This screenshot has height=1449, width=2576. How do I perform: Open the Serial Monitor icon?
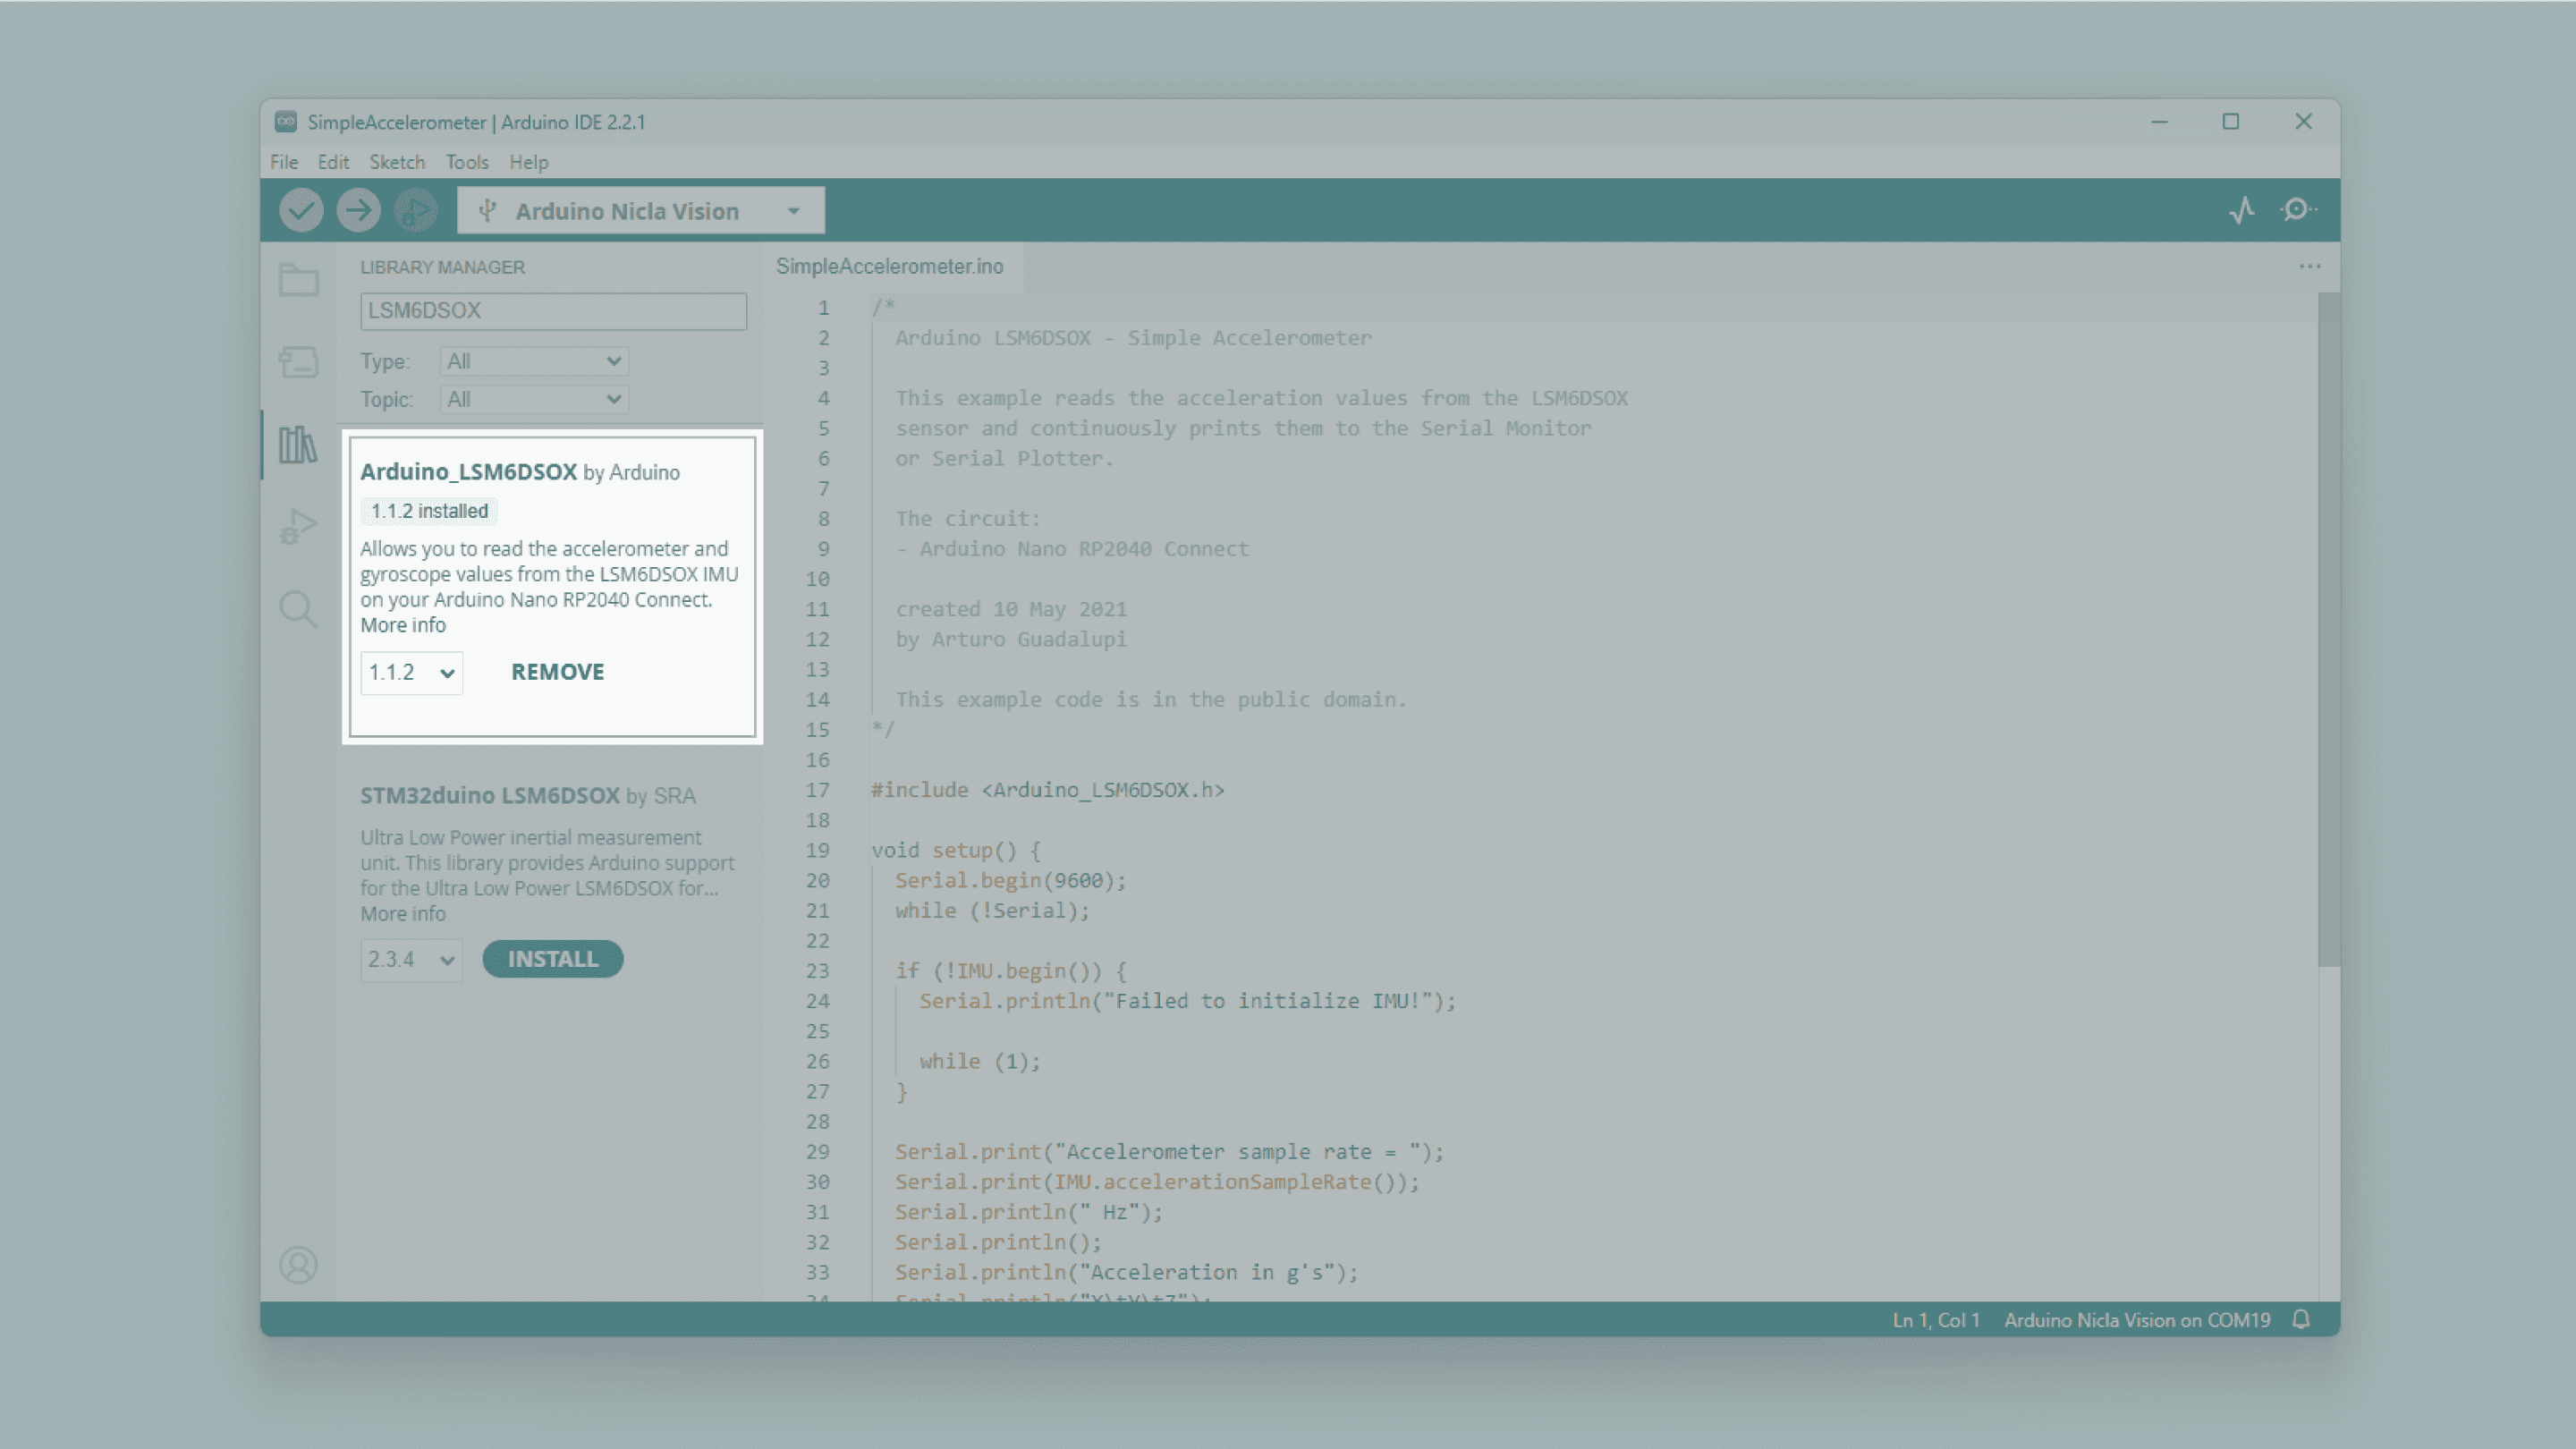[2298, 210]
